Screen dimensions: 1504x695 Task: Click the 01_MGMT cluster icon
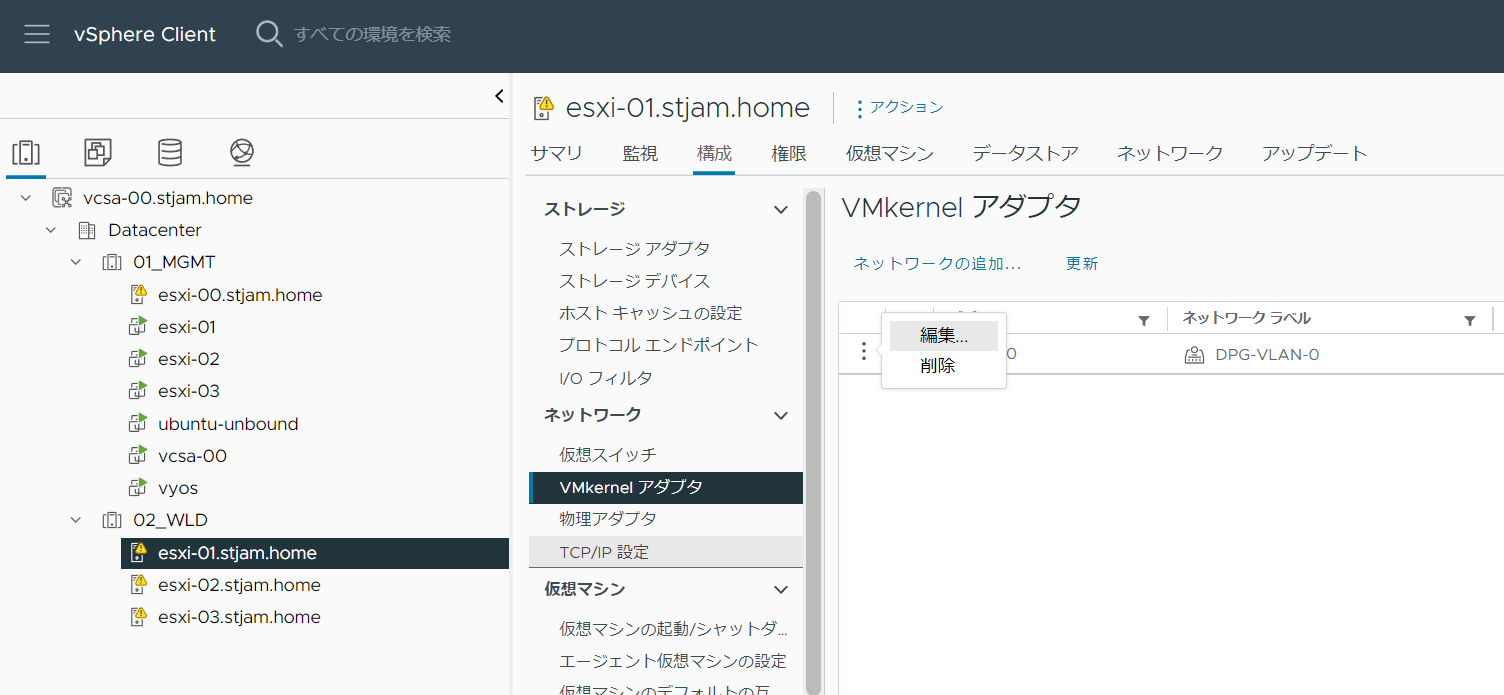point(112,262)
